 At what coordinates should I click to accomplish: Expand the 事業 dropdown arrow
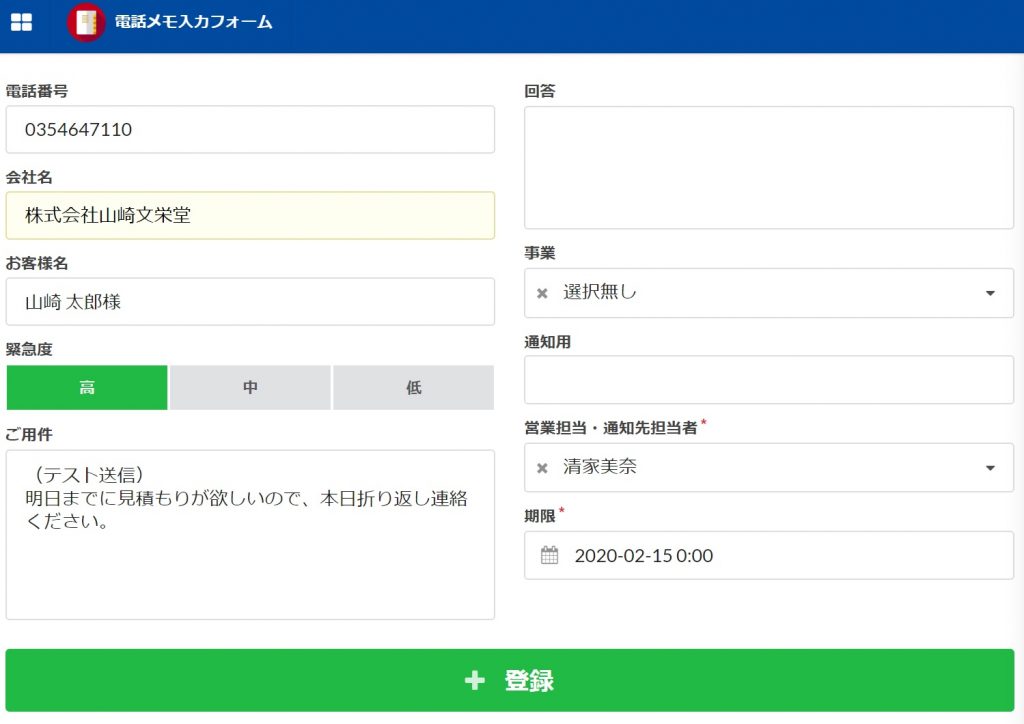(990, 293)
